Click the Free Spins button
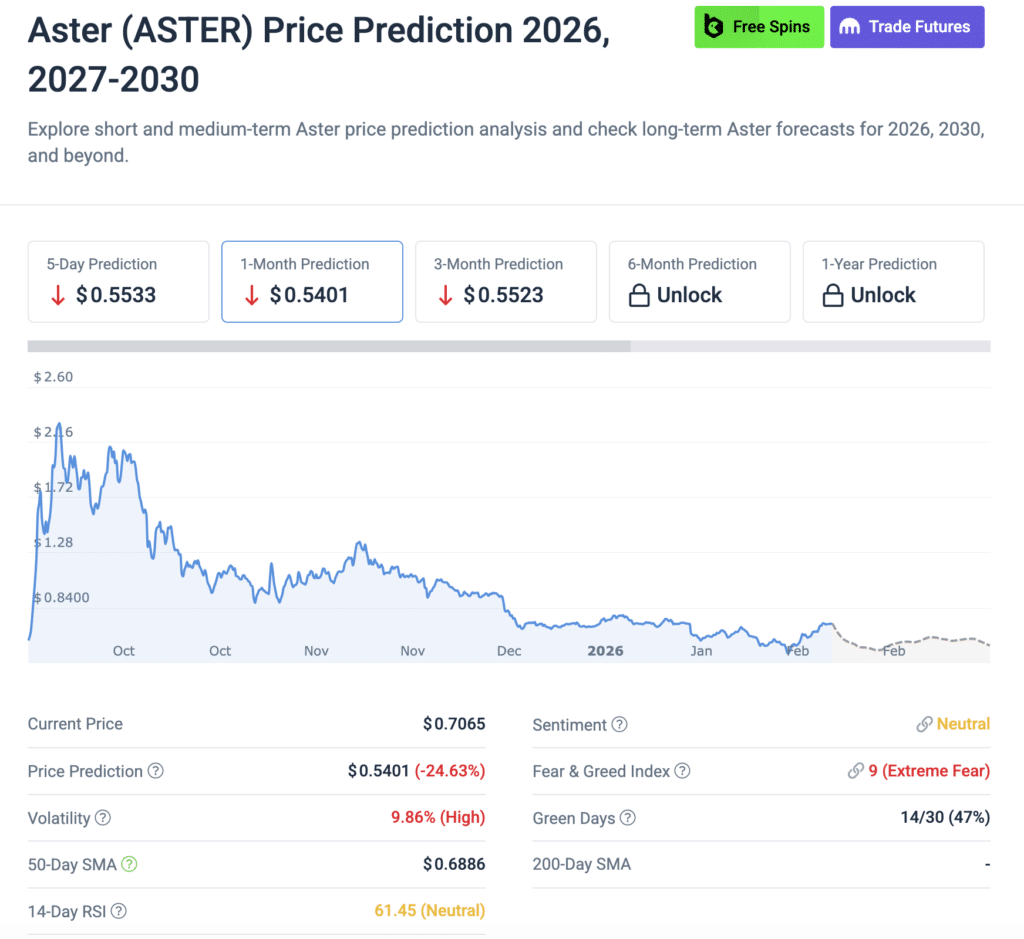The image size is (1024, 939). pos(759,27)
